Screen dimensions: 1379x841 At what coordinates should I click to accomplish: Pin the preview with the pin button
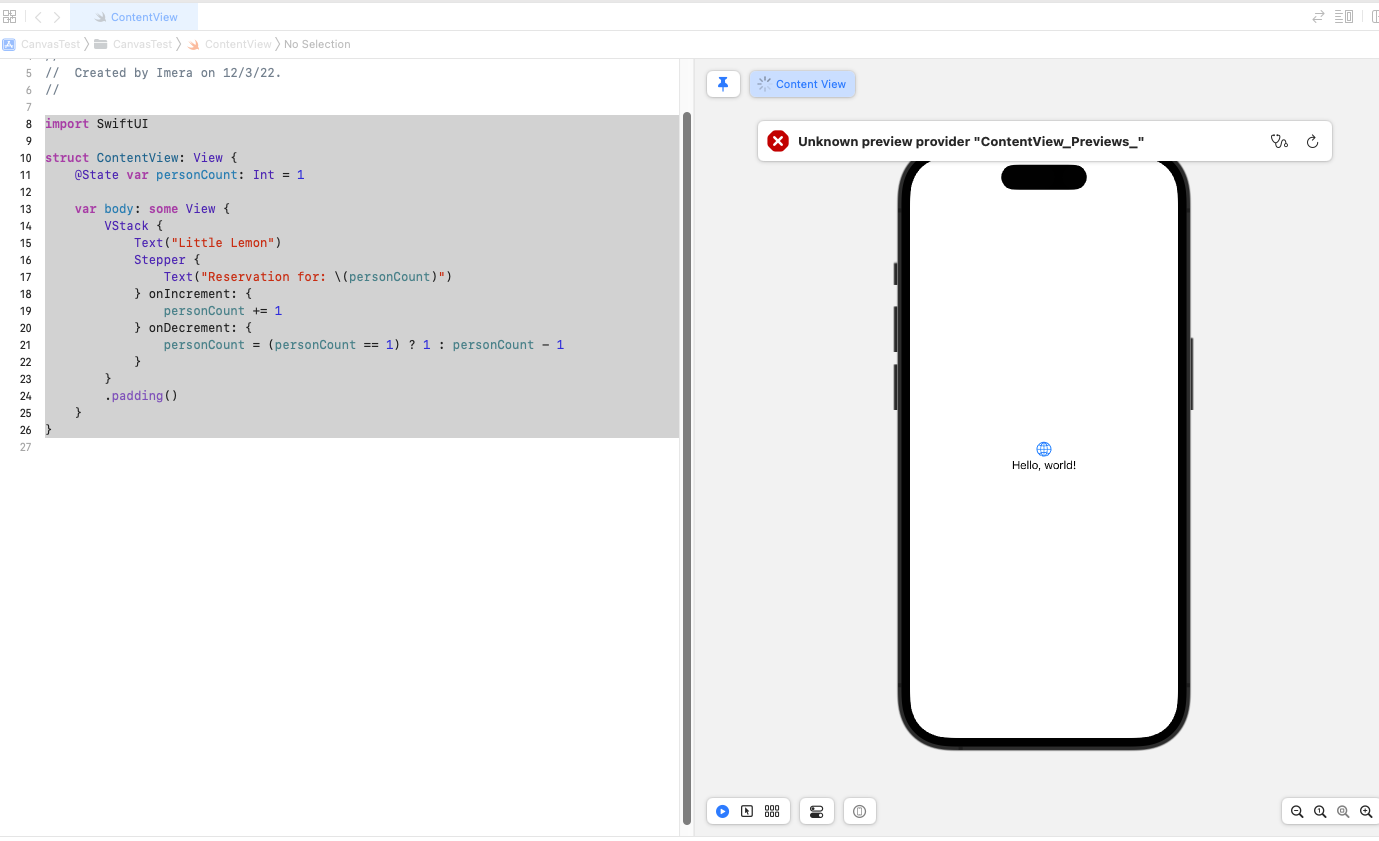pos(723,84)
